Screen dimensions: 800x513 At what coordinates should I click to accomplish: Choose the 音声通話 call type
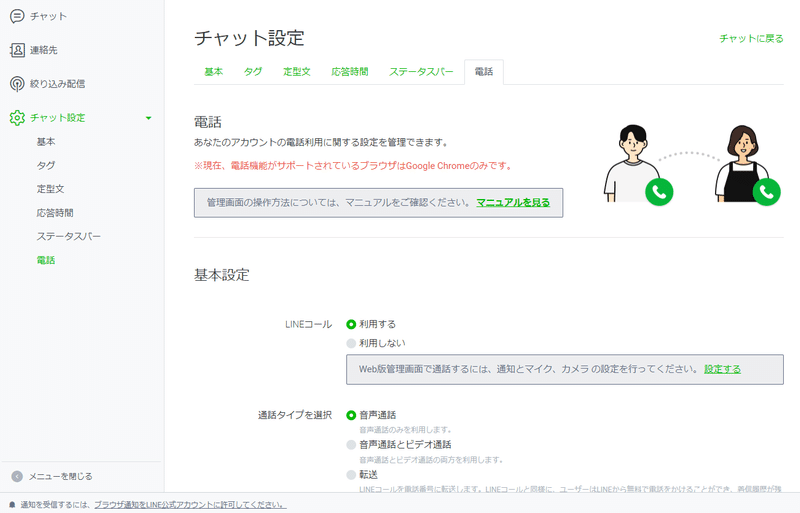point(351,415)
